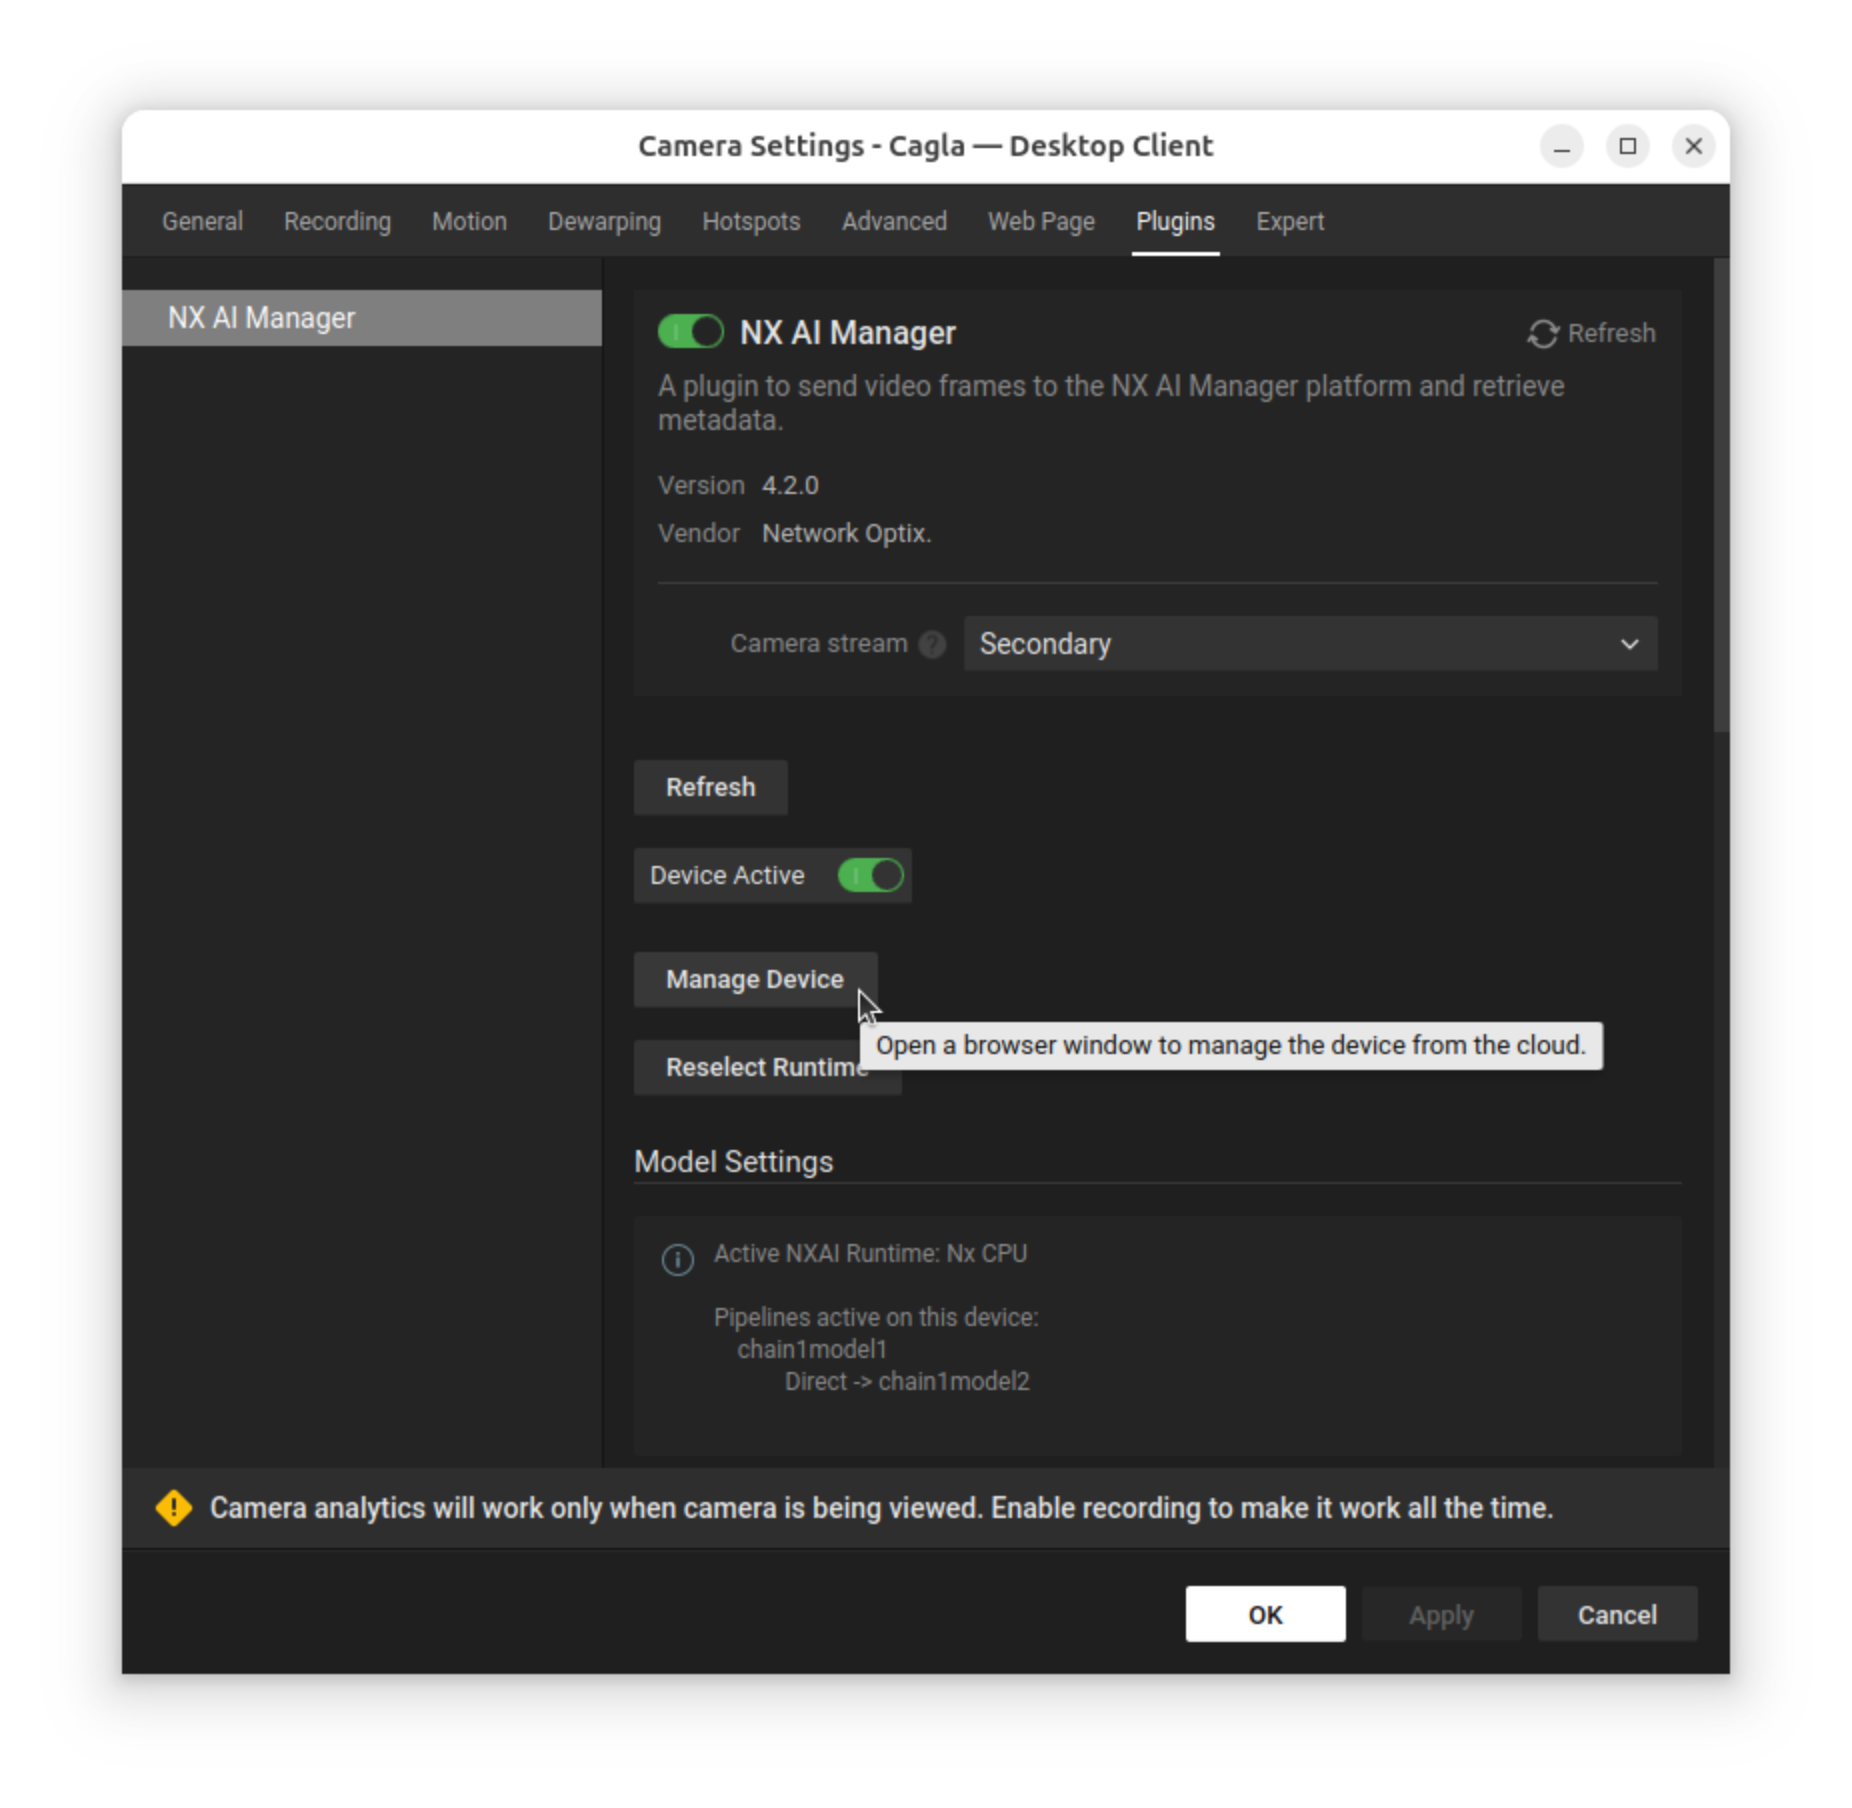
Task: Confirm with the OK button
Action: (x=1265, y=1615)
